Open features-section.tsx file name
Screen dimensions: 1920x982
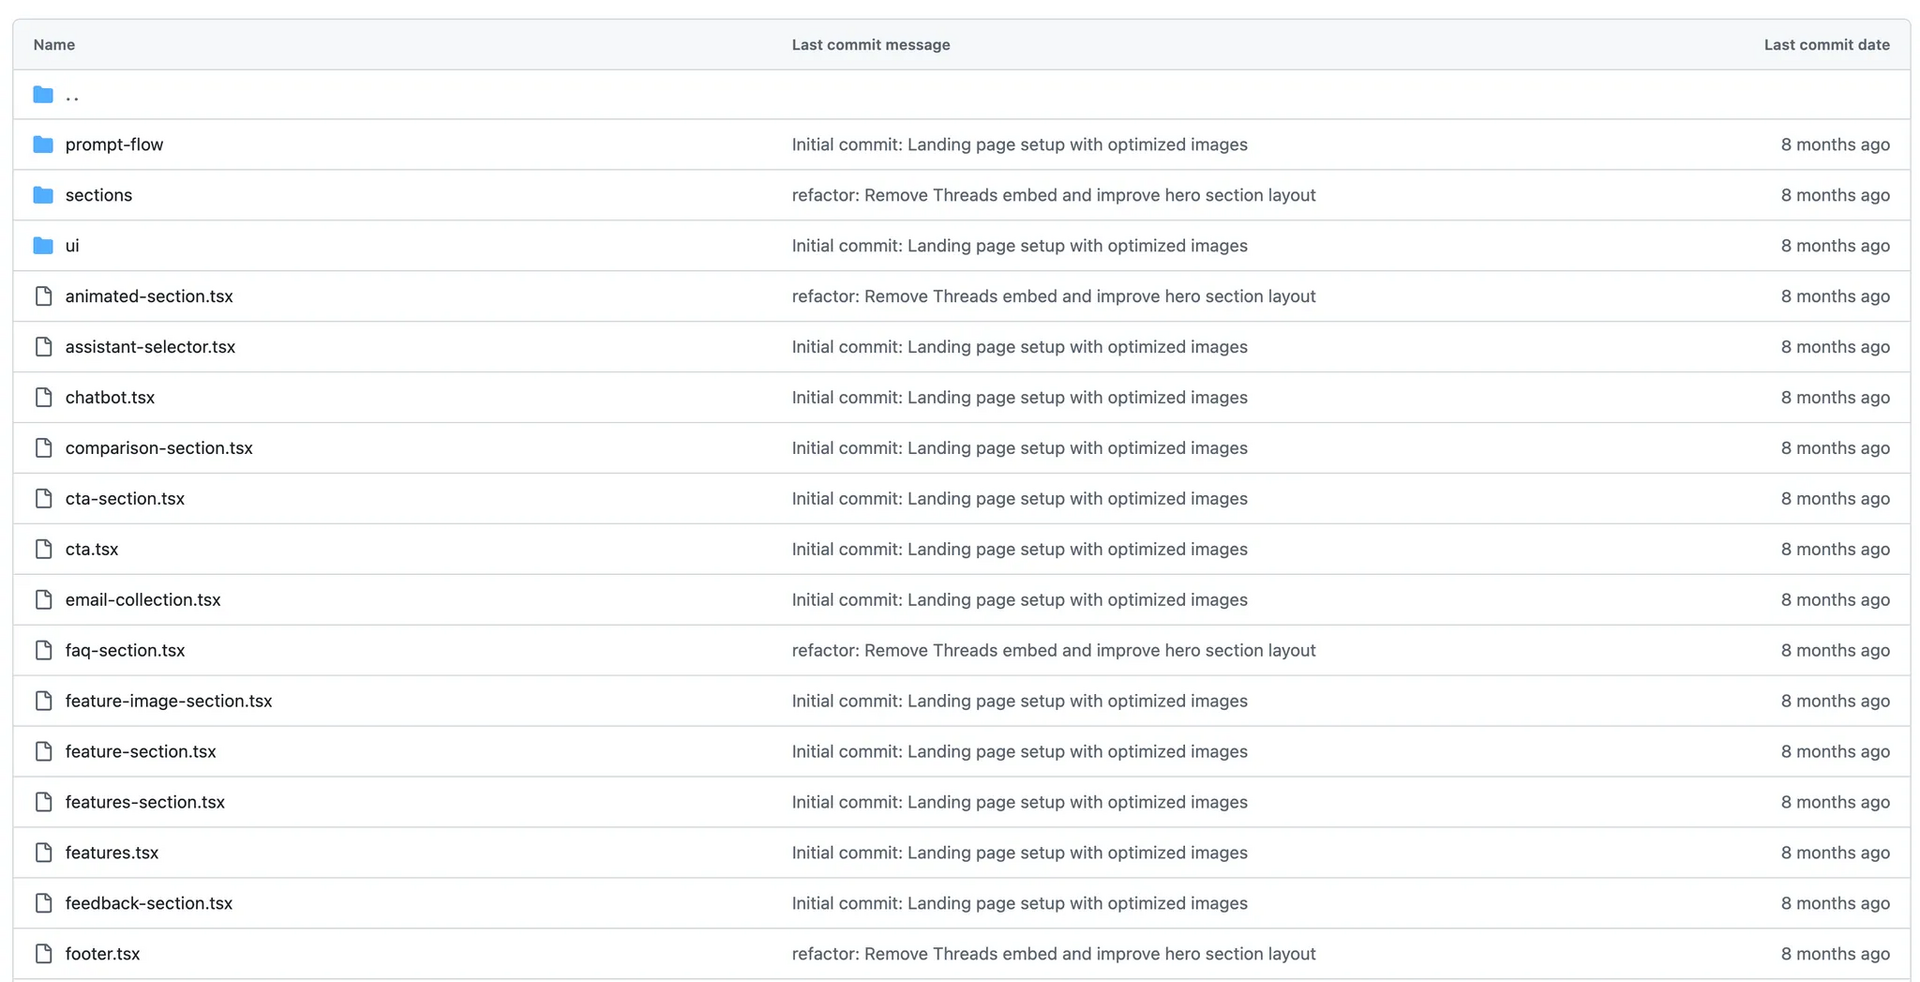point(145,802)
